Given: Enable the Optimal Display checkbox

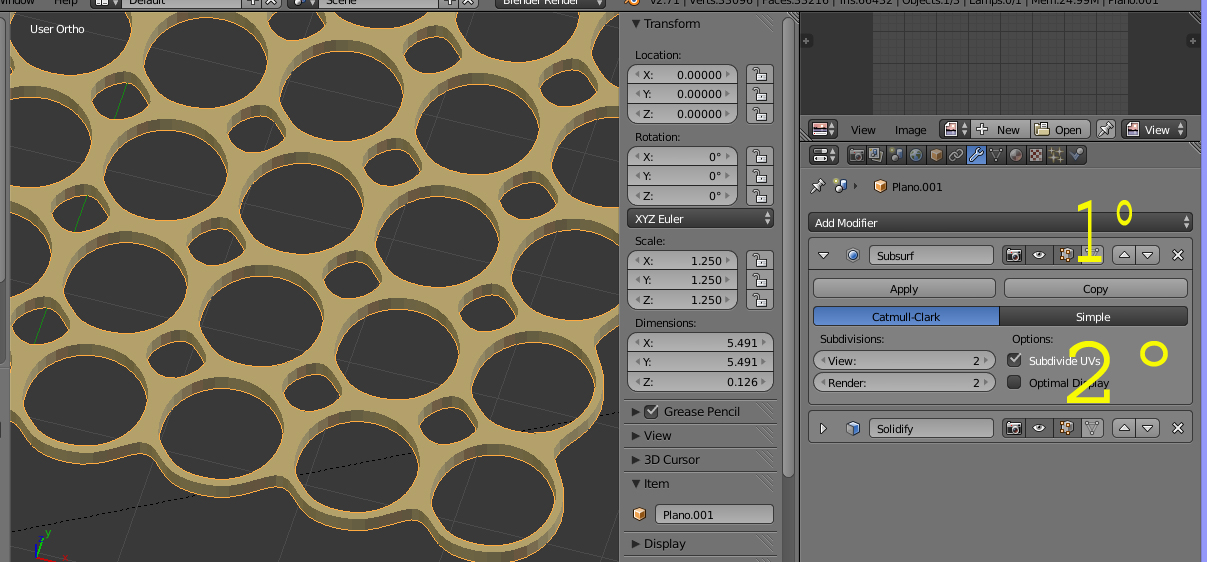Looking at the screenshot, I should [1014, 382].
